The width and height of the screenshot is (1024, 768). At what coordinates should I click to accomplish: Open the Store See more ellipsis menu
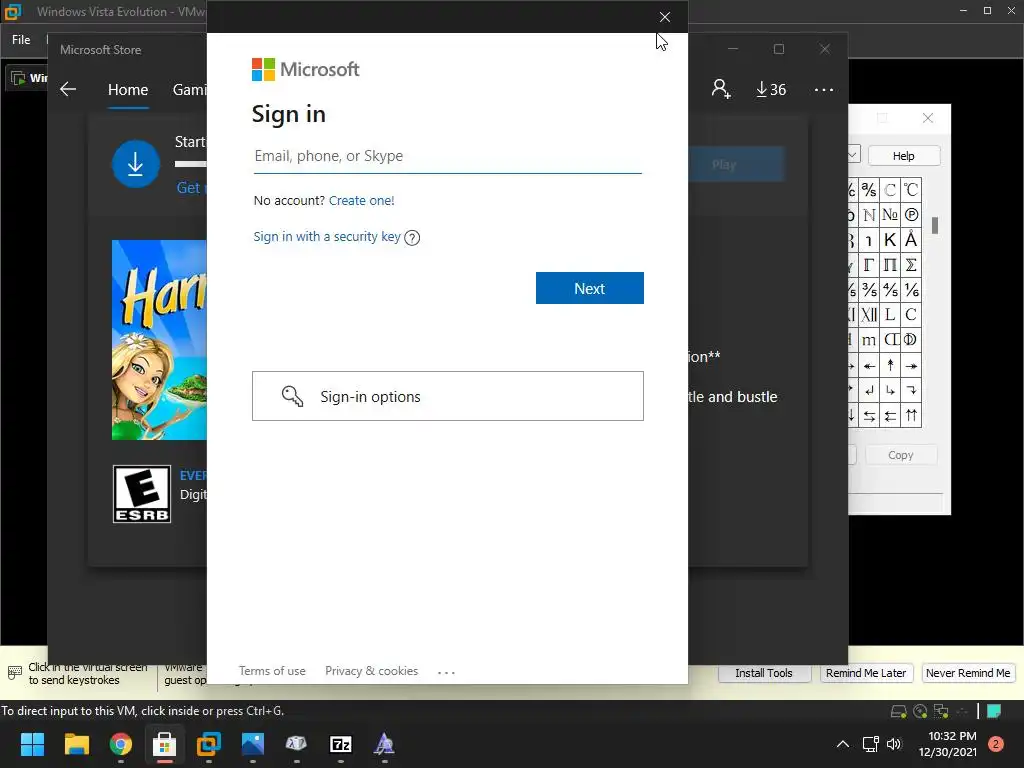pos(824,89)
